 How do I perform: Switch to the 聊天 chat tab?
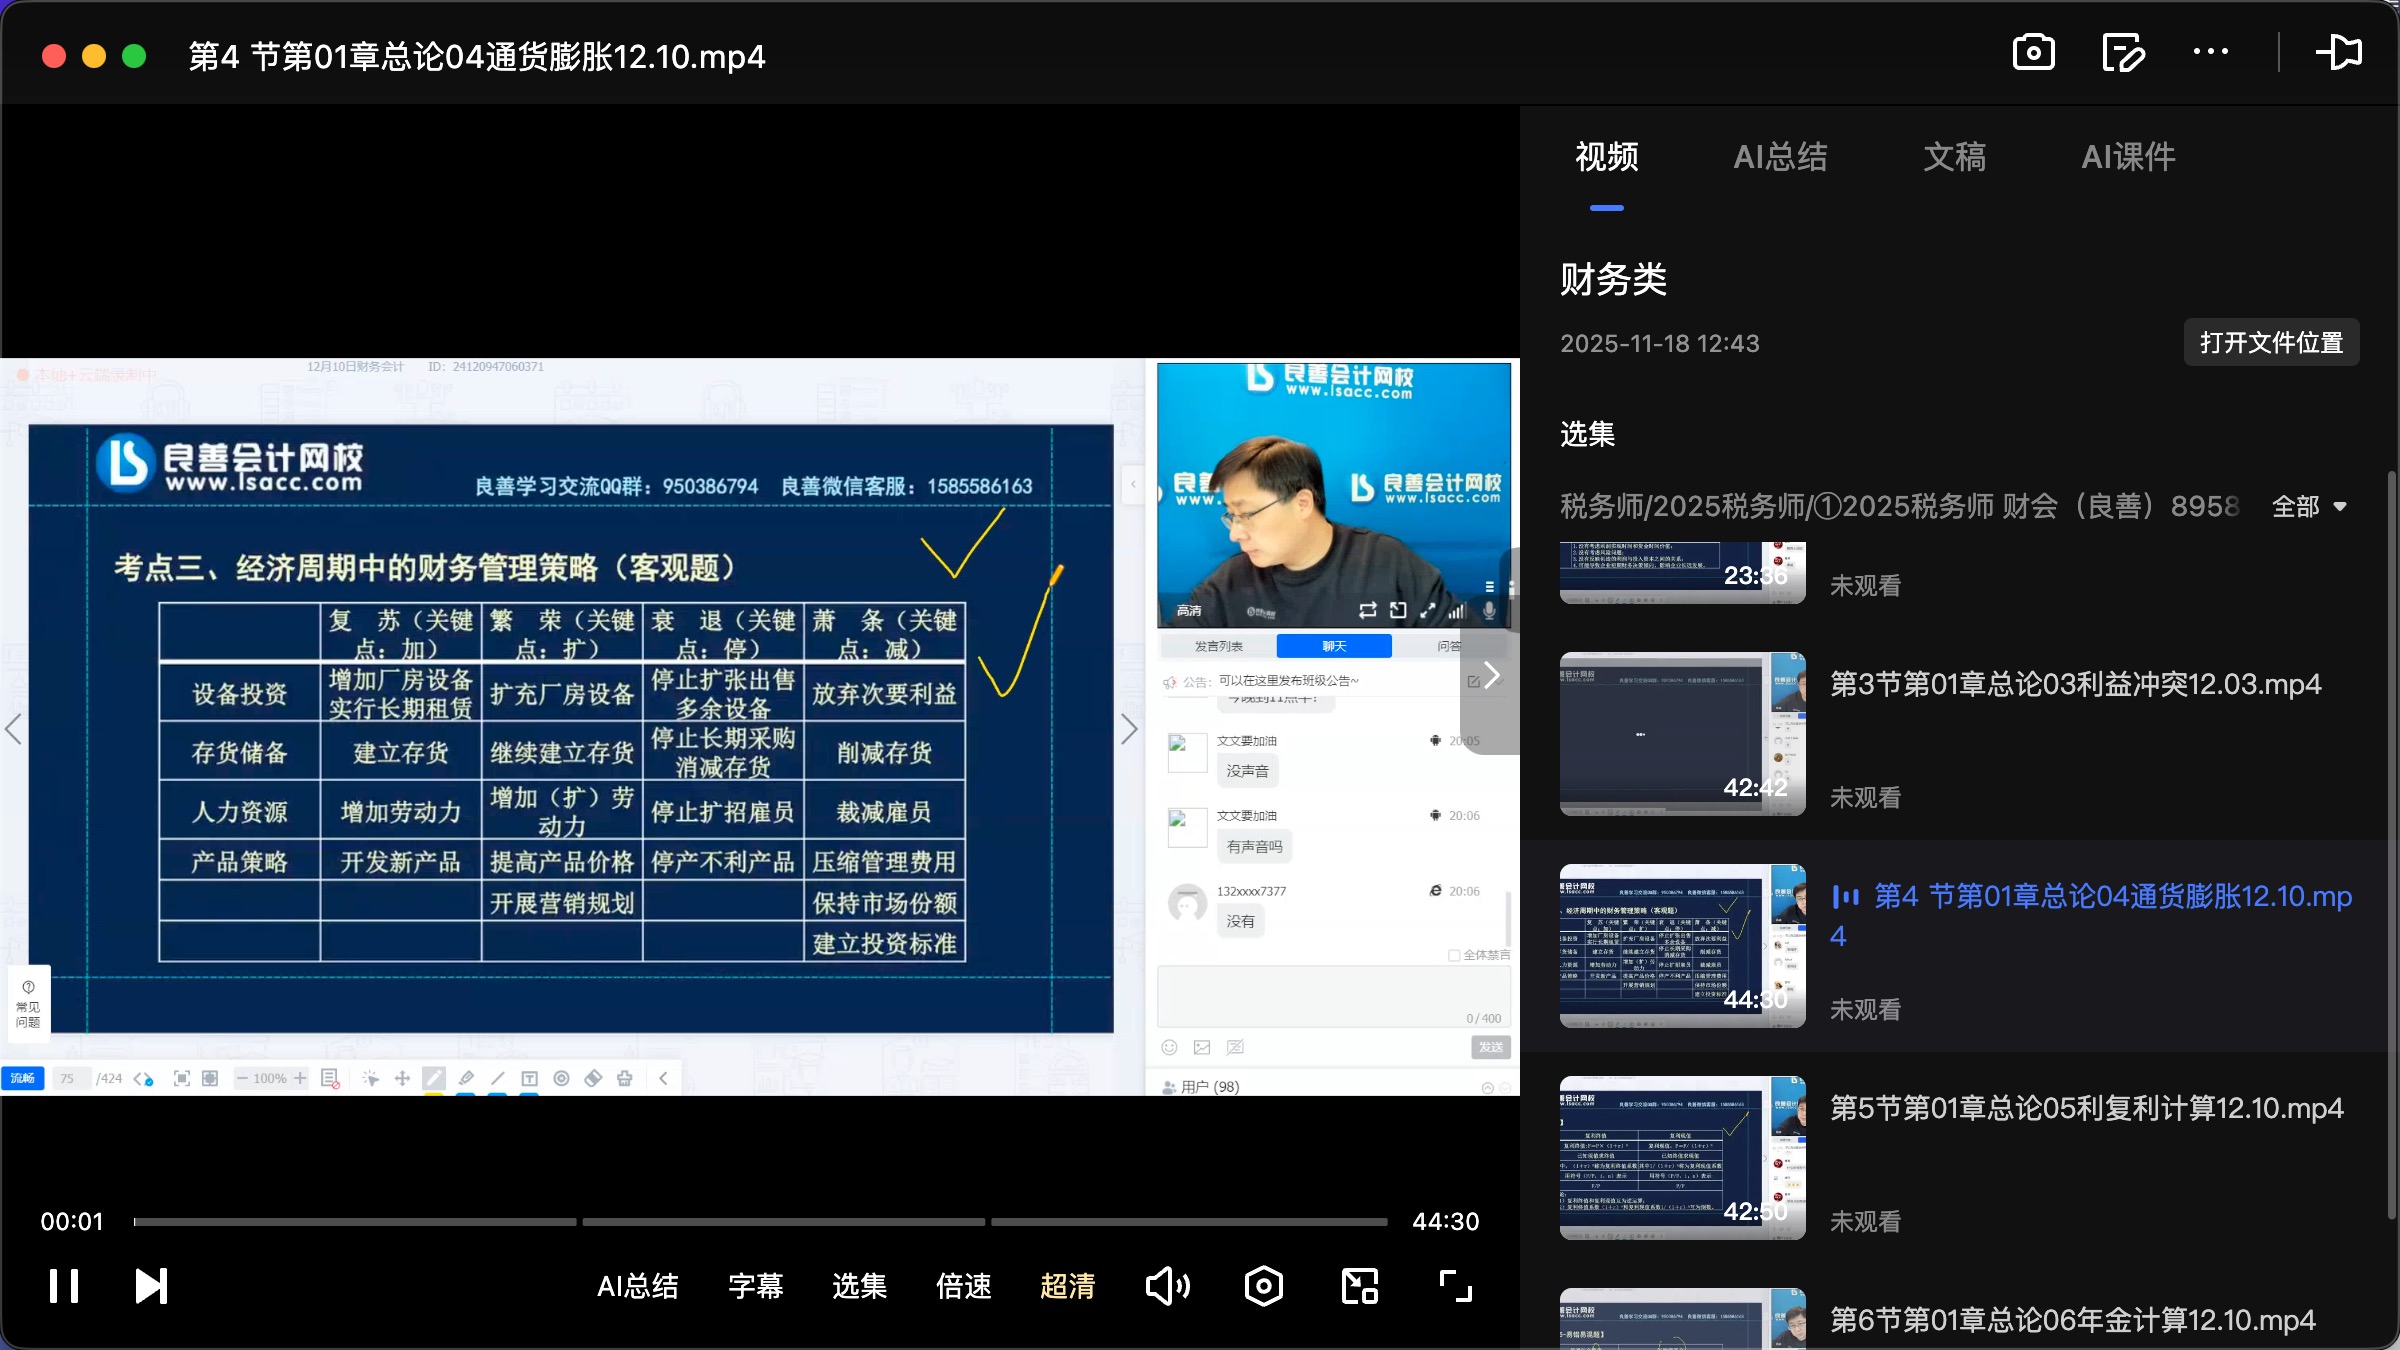[x=1333, y=645]
